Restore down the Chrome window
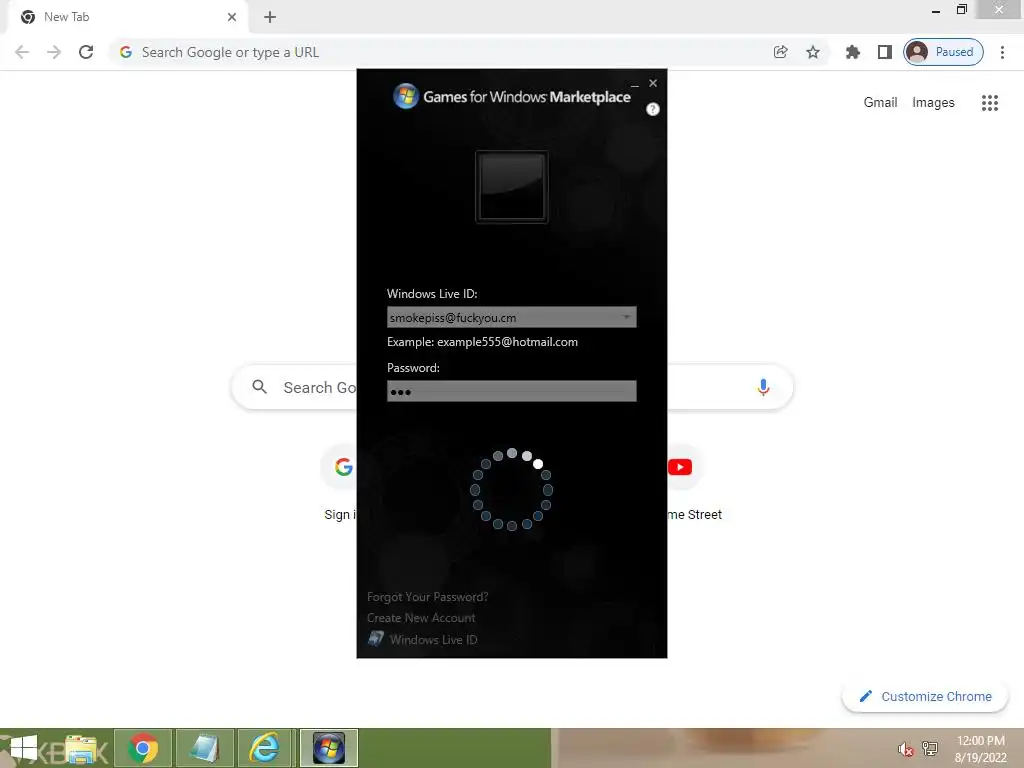1024x768 pixels. pos(961,9)
